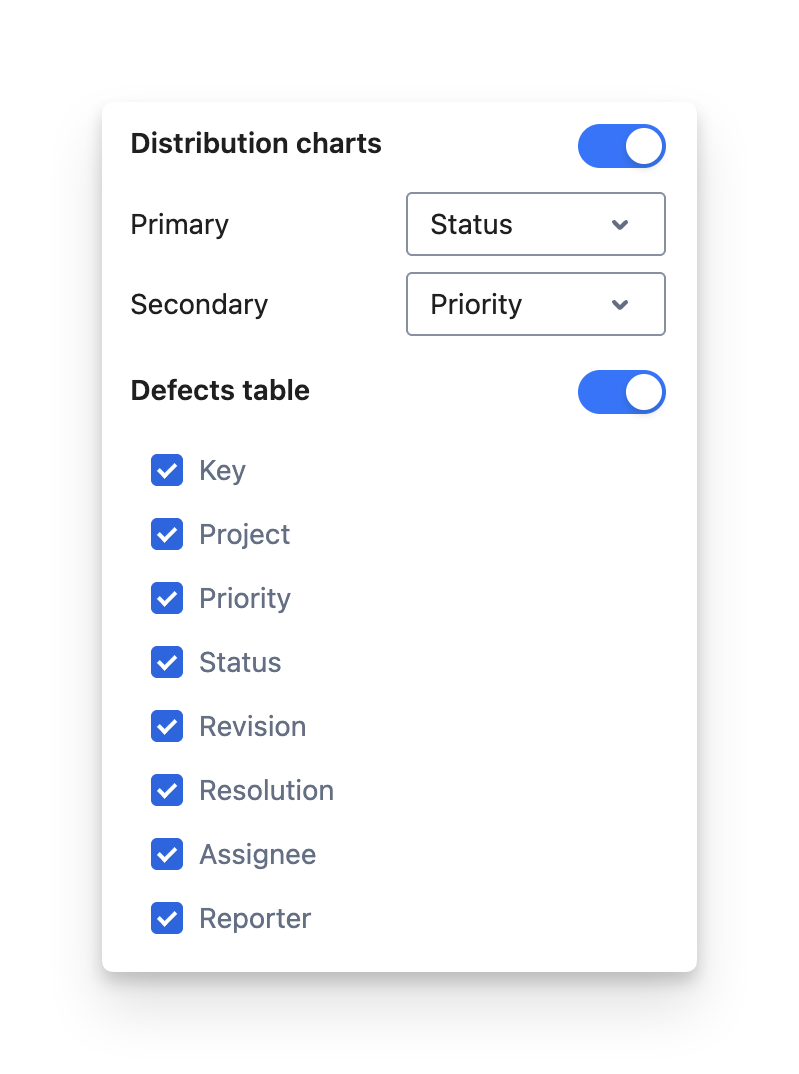Click the Revision checkbox label text
This screenshot has width=799, height=1074.
coord(252,726)
